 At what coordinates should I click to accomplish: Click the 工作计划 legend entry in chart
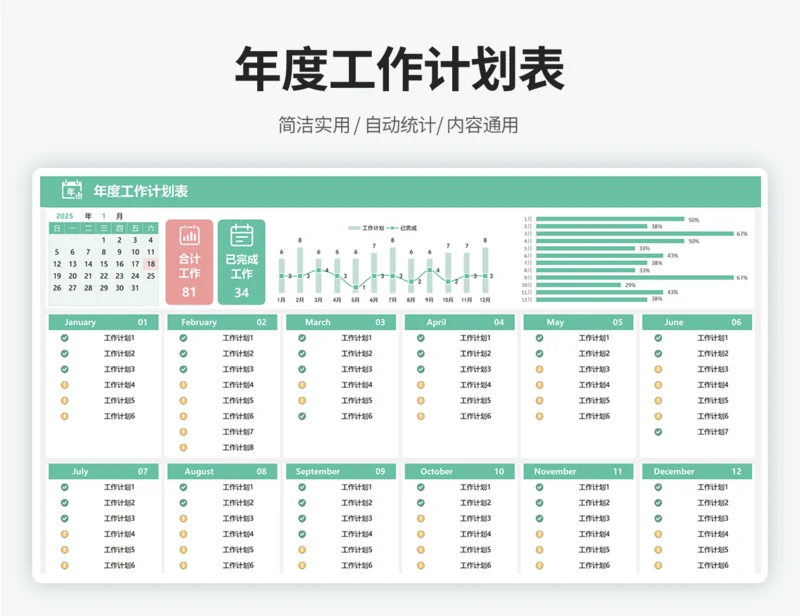click(366, 228)
